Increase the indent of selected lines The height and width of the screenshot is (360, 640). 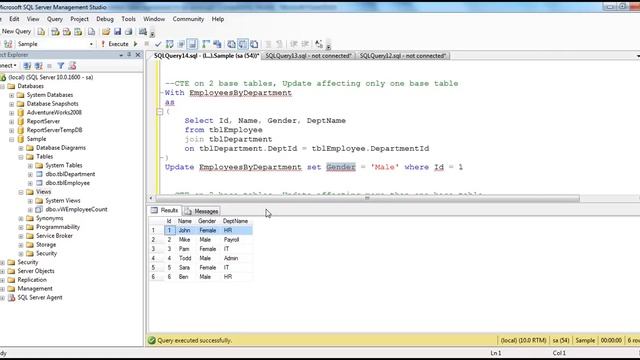305,44
